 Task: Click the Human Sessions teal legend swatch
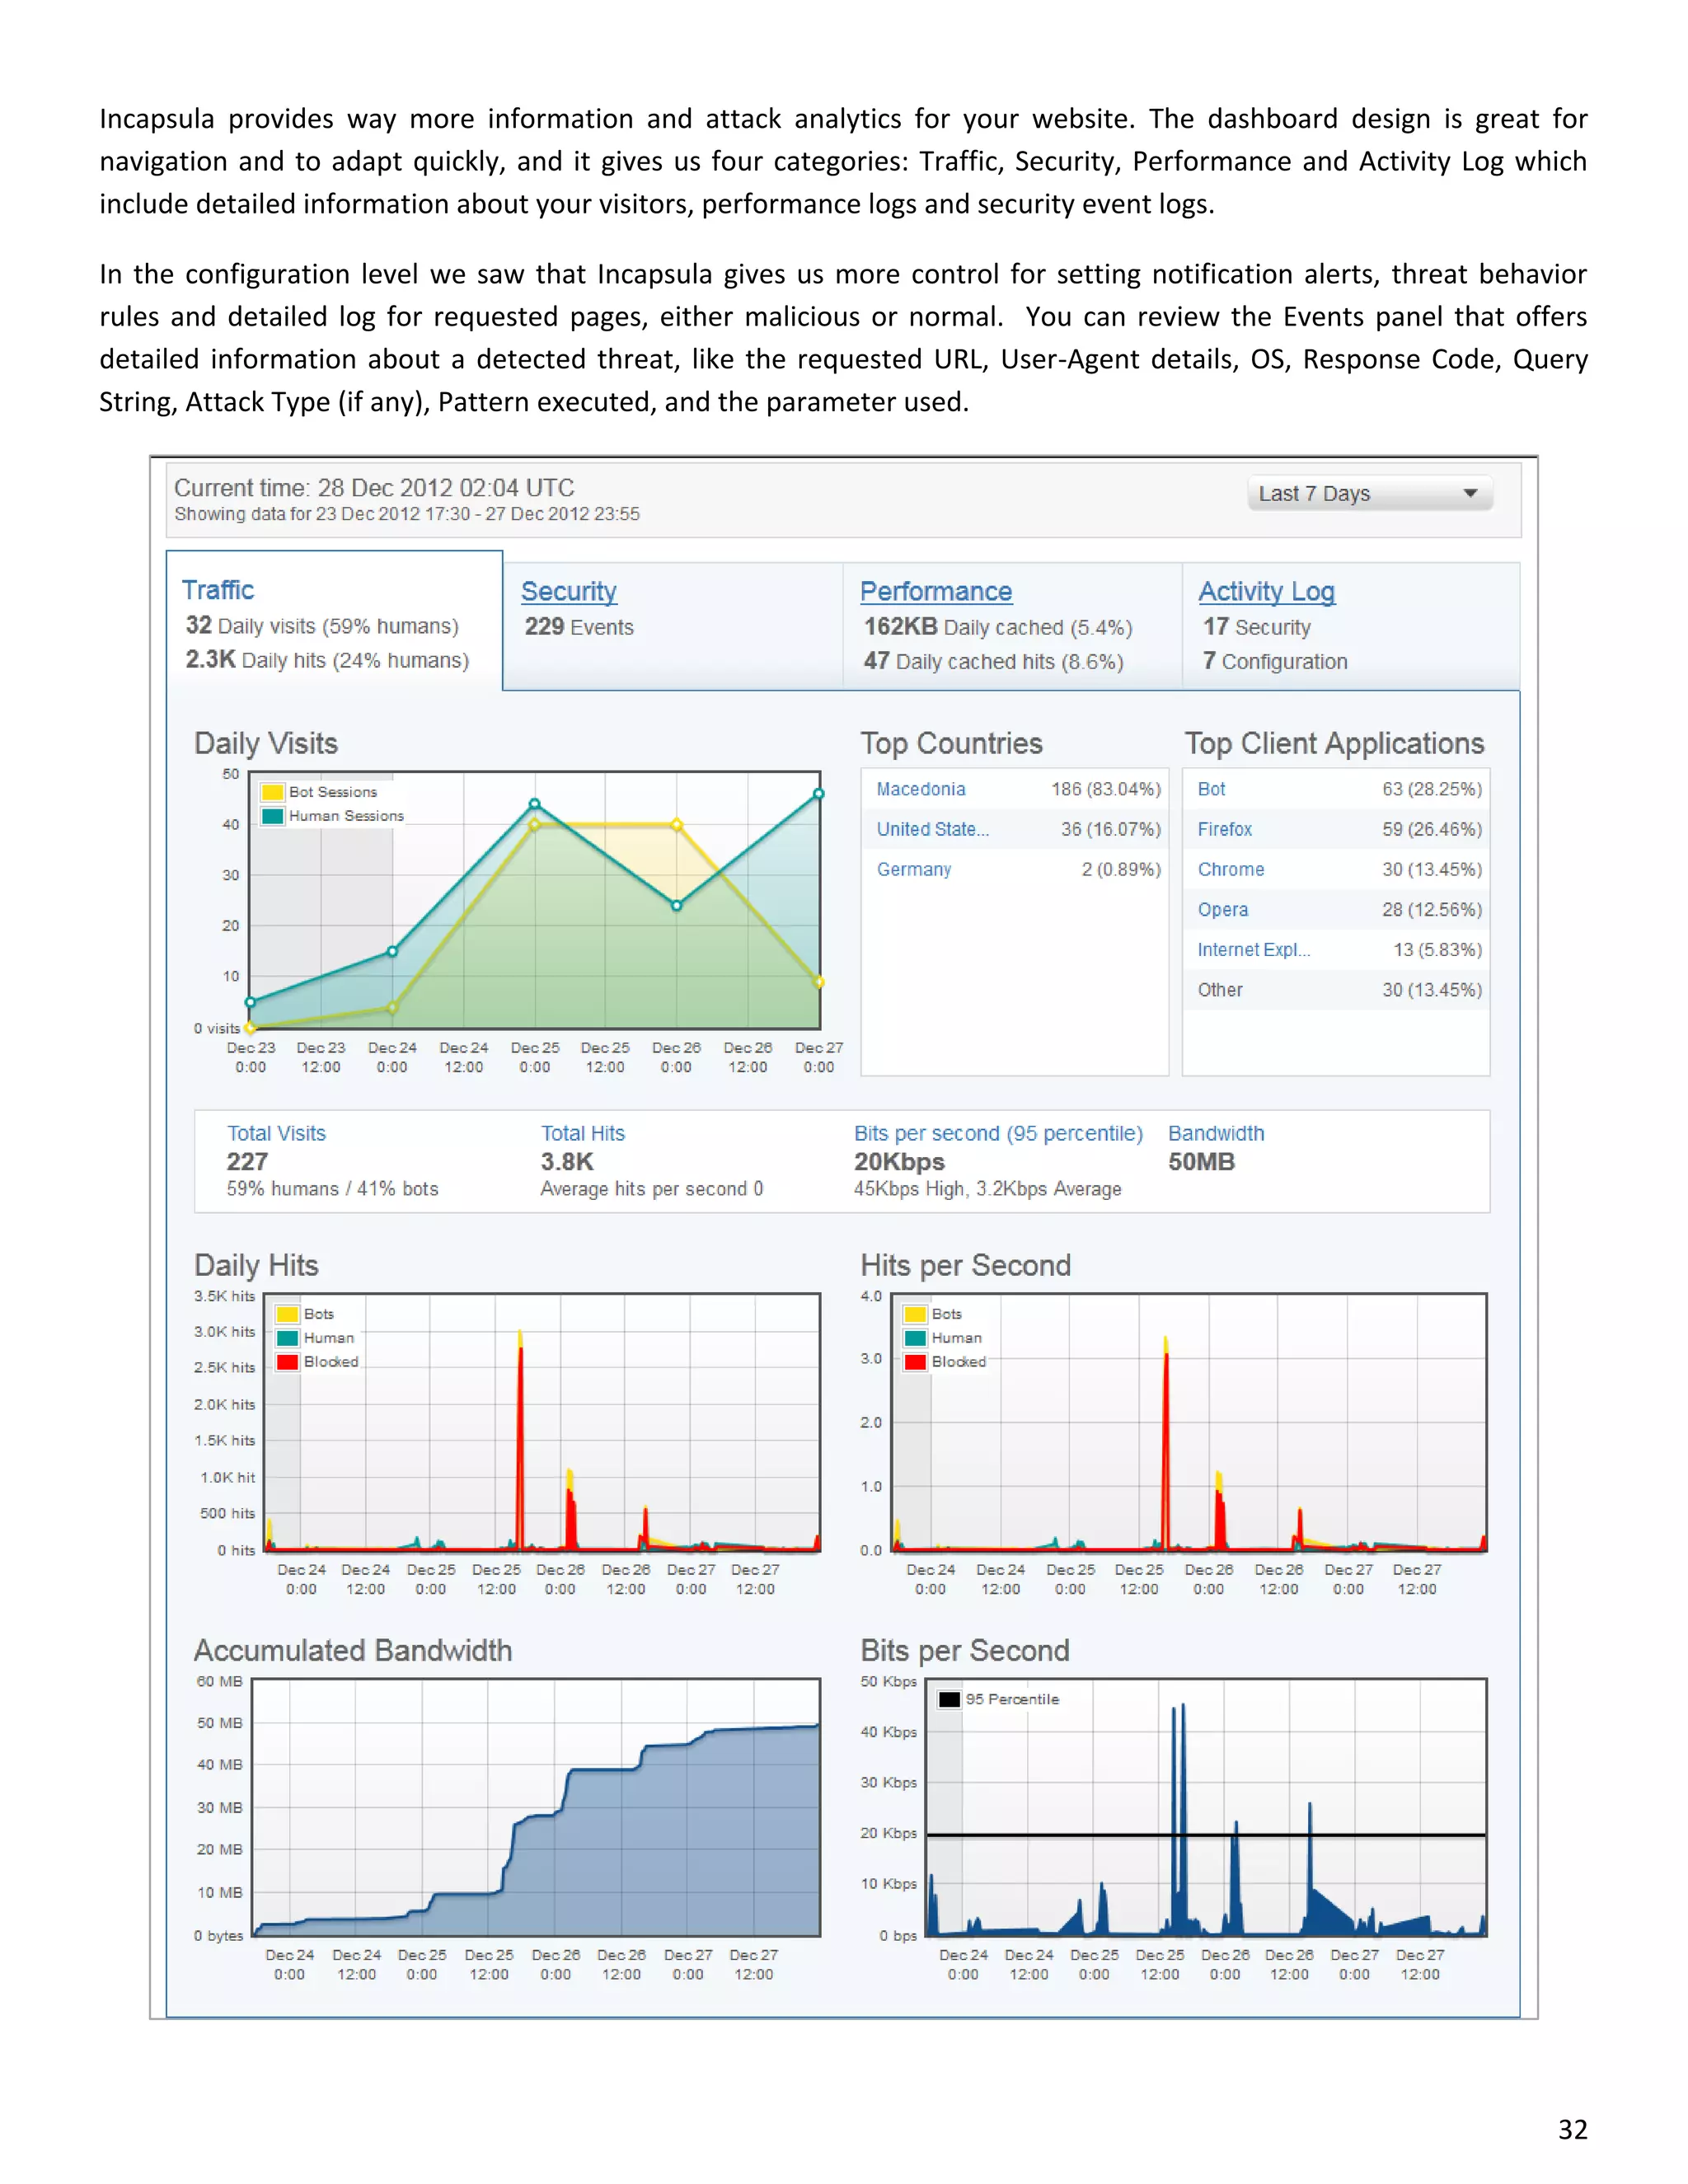pyautogui.click(x=272, y=816)
